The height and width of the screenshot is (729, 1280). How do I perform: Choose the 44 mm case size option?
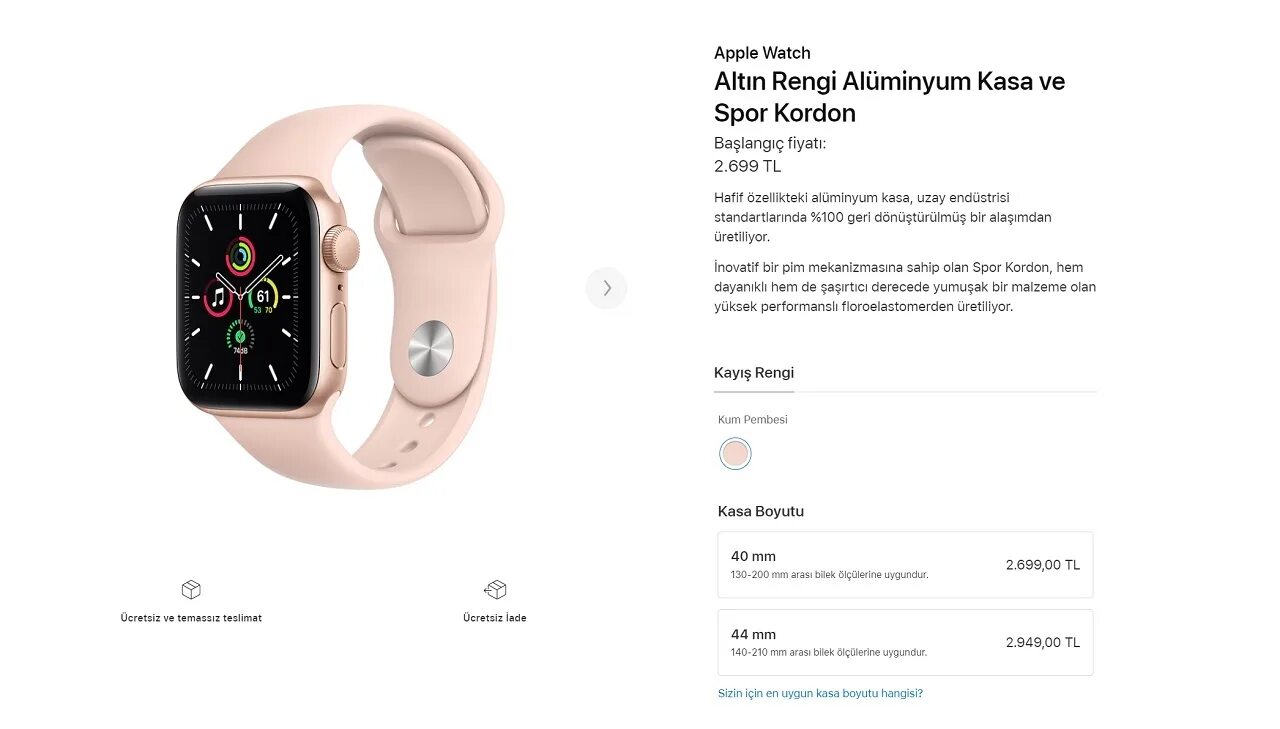click(x=905, y=643)
